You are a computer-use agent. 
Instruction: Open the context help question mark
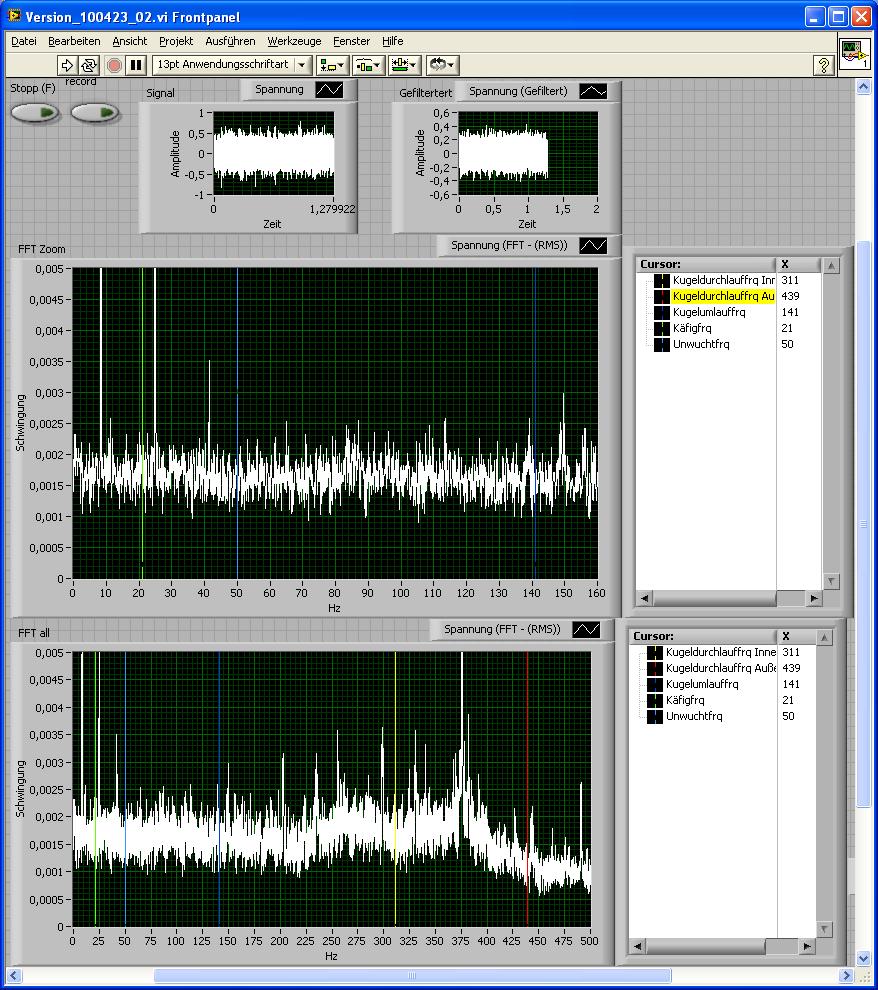coord(823,65)
